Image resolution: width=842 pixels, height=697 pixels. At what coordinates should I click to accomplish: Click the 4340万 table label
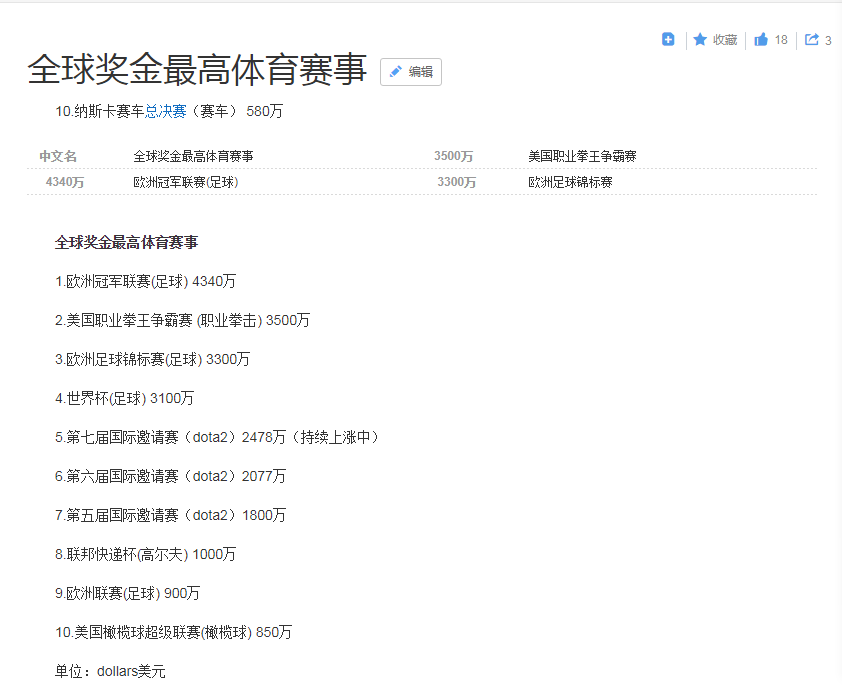[x=65, y=182]
